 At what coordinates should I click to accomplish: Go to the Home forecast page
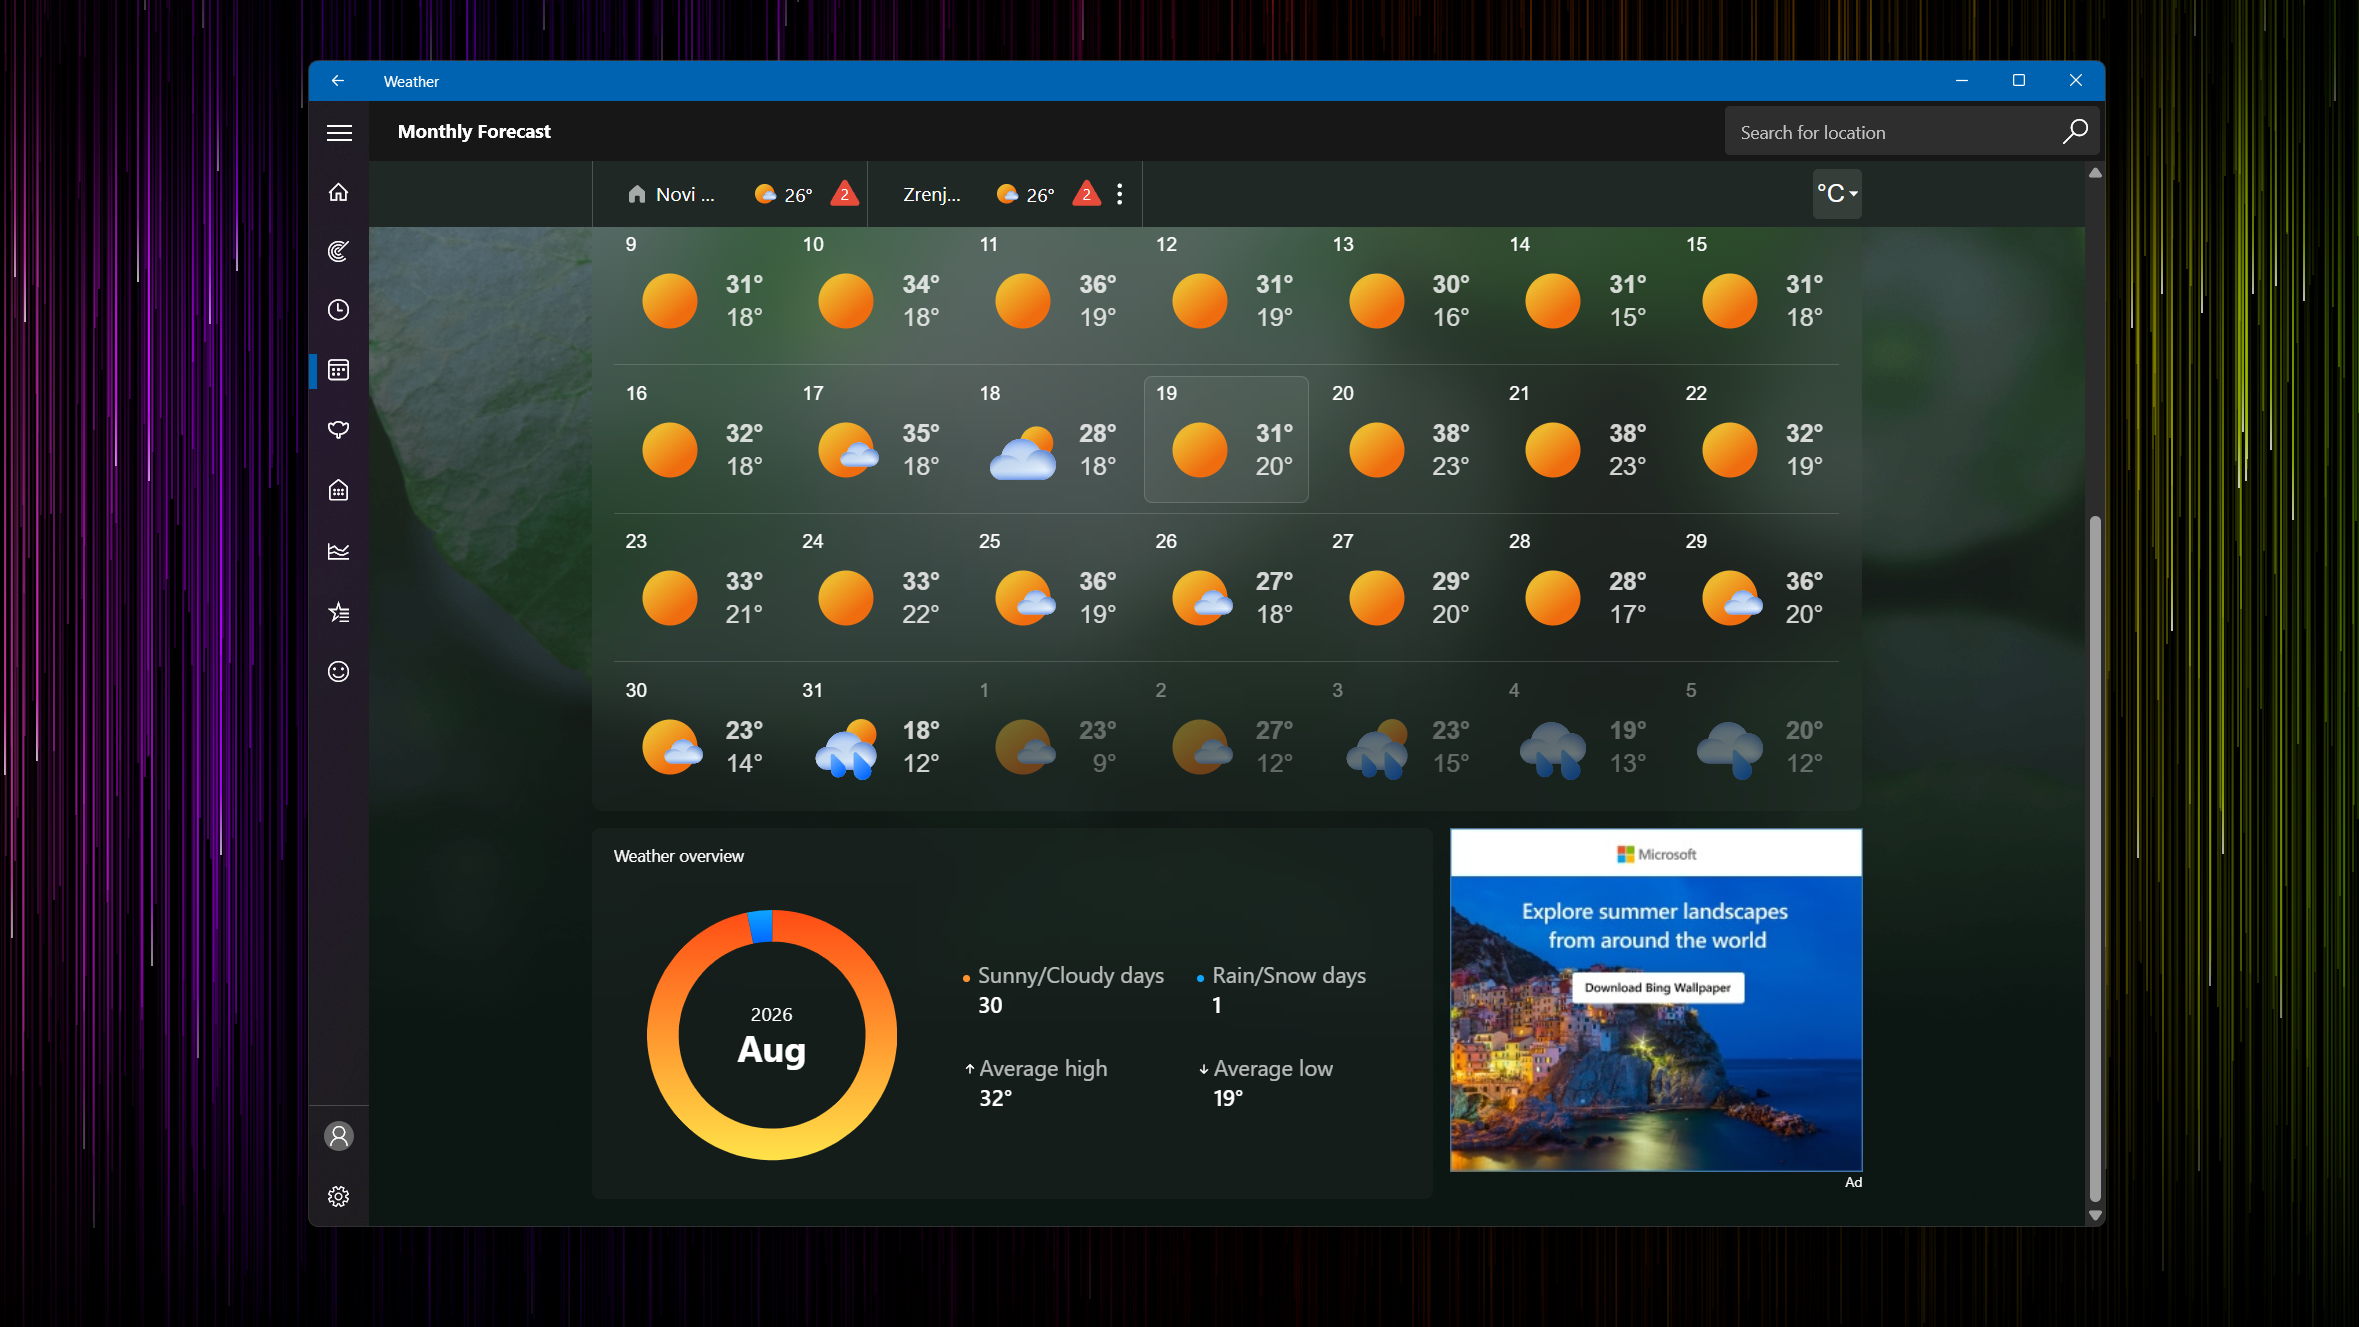(x=339, y=192)
